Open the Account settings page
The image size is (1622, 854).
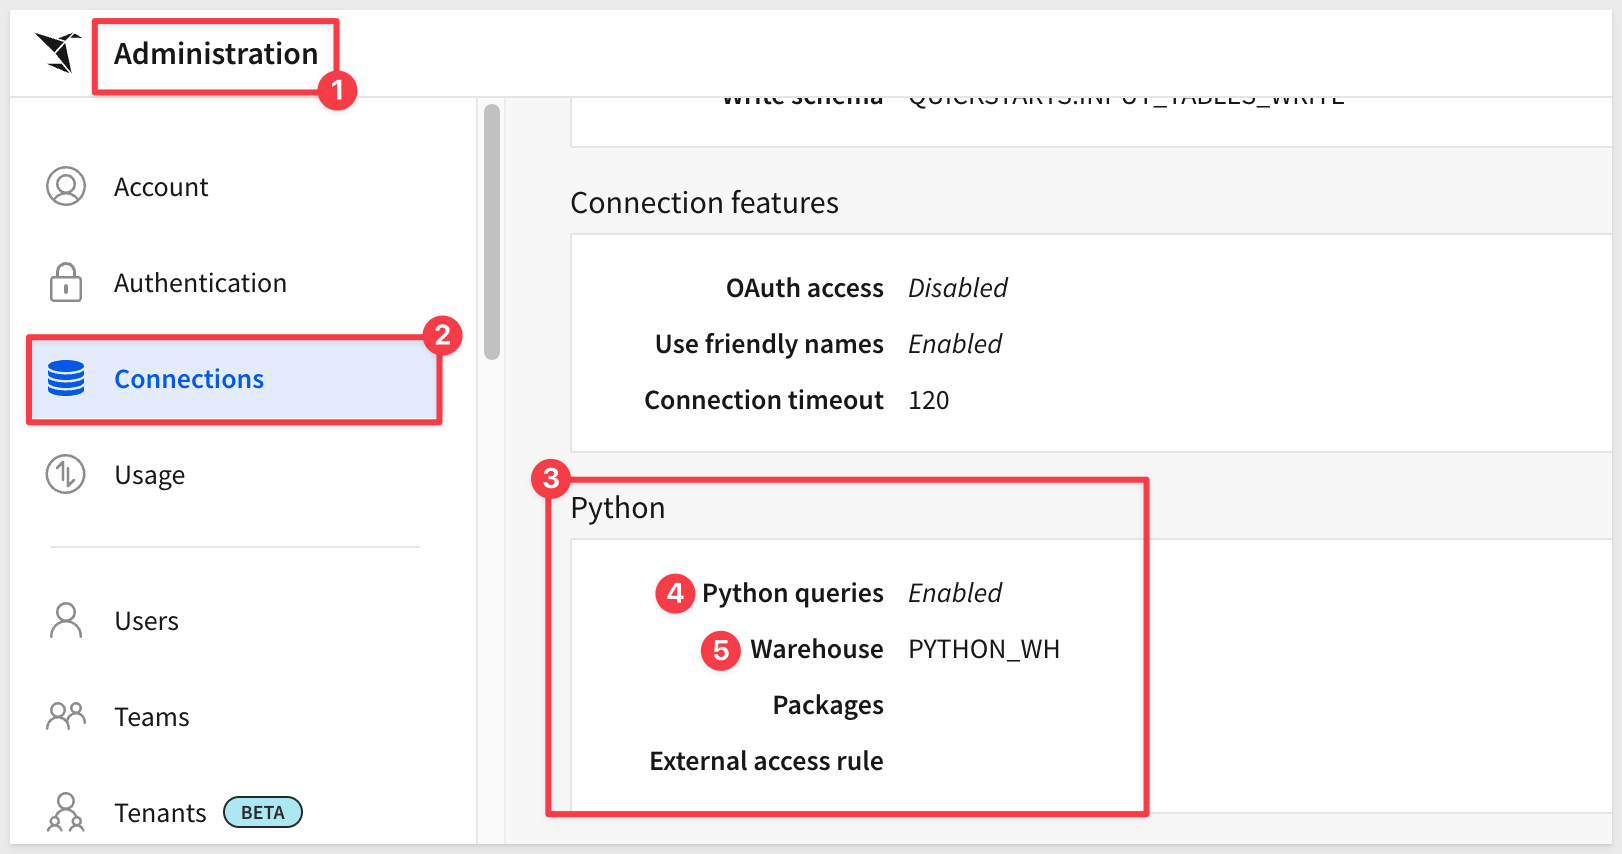coord(161,187)
